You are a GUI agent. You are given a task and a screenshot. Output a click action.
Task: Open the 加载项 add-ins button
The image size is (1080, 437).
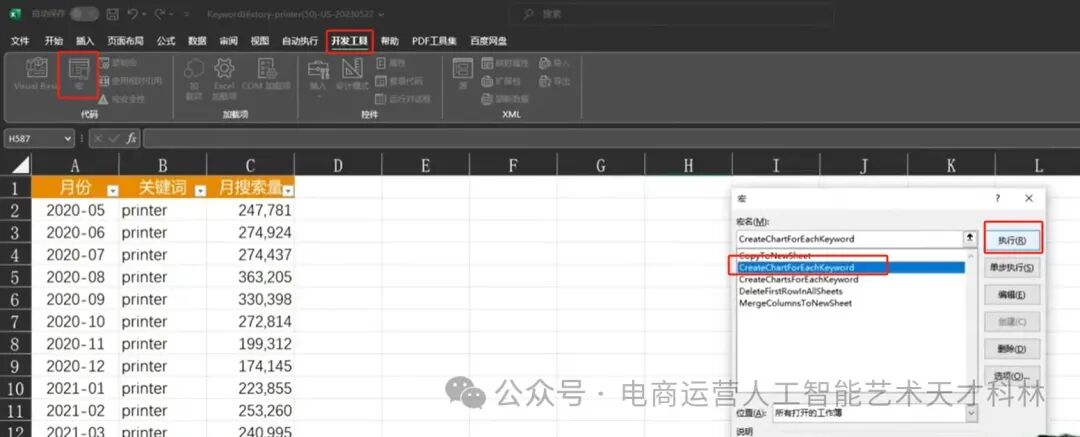[194, 78]
